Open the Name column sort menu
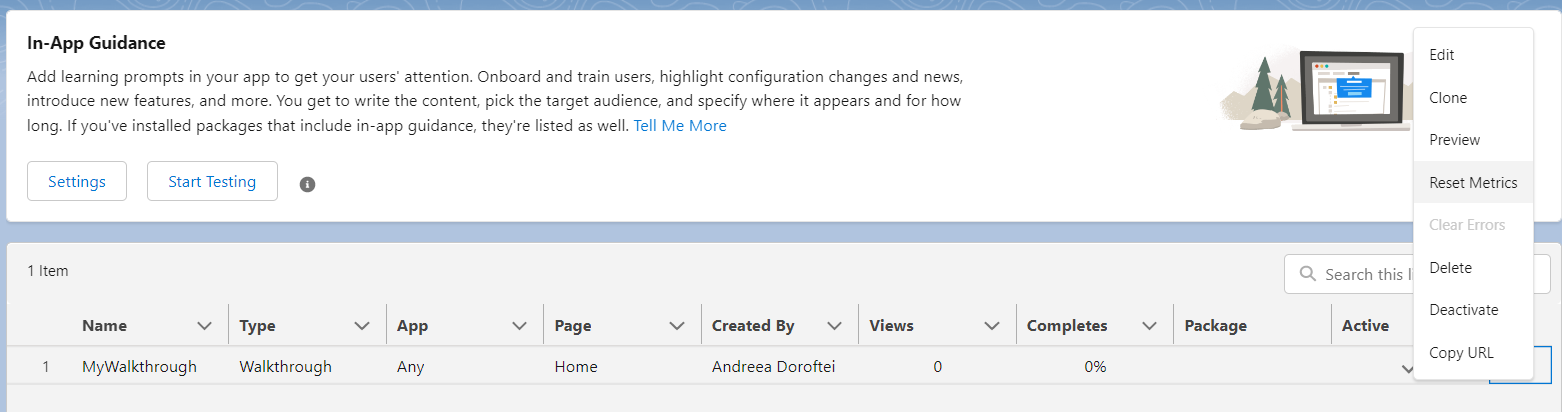Viewport: 1562px width, 412px height. tap(205, 326)
